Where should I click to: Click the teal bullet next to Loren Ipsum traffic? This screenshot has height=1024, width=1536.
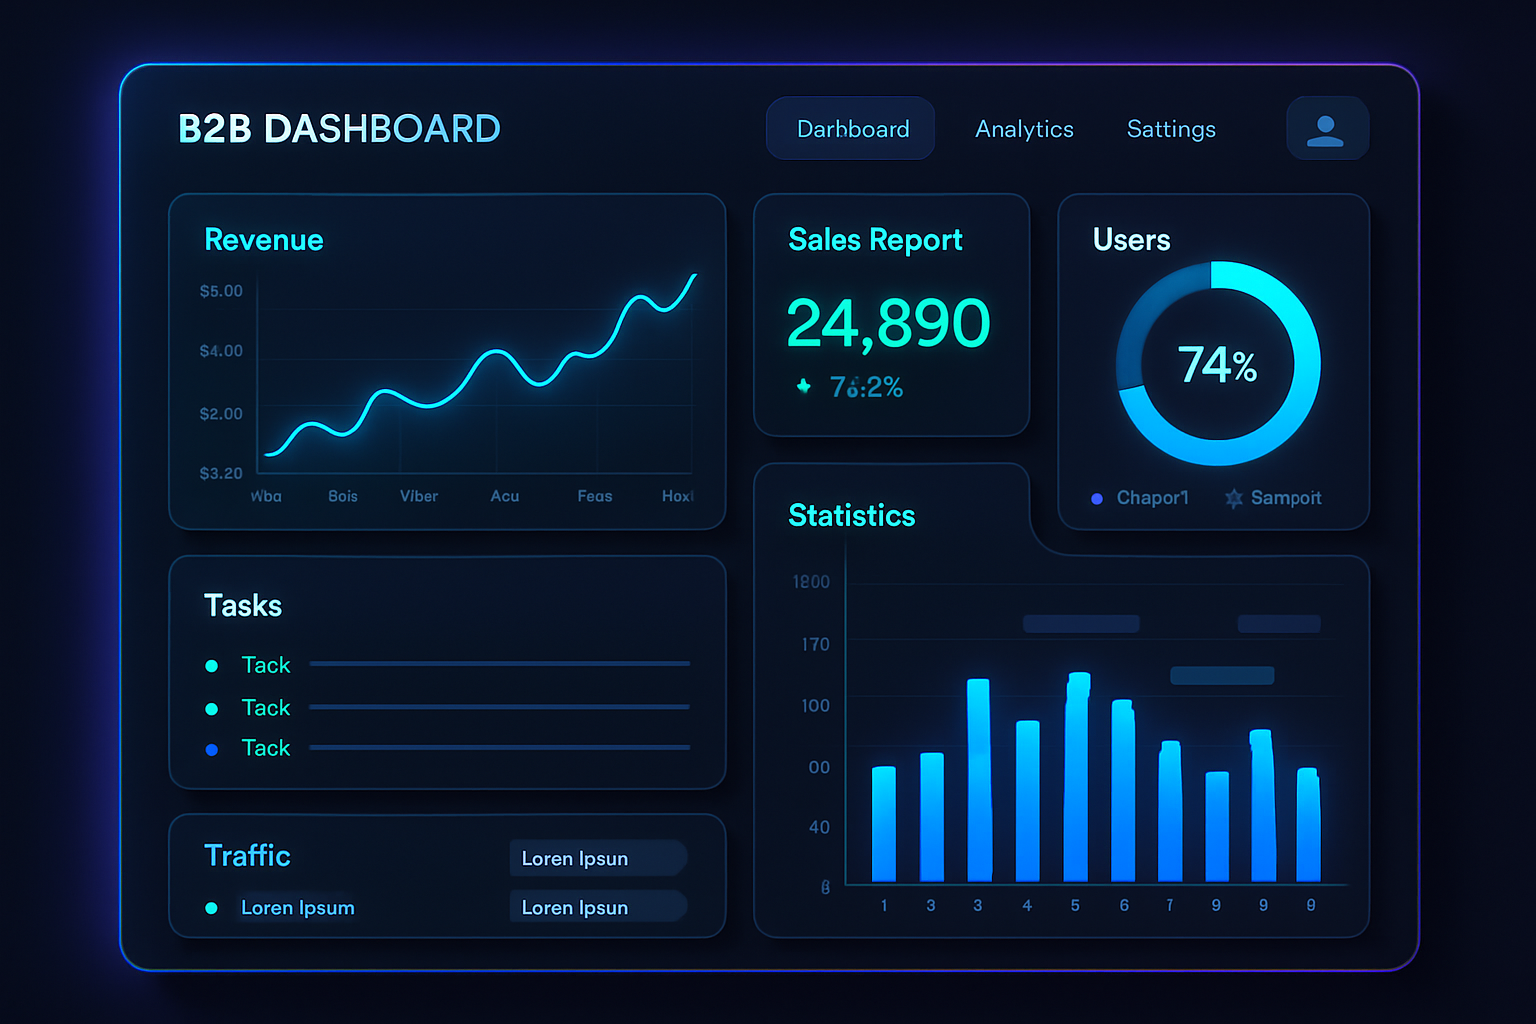211,907
